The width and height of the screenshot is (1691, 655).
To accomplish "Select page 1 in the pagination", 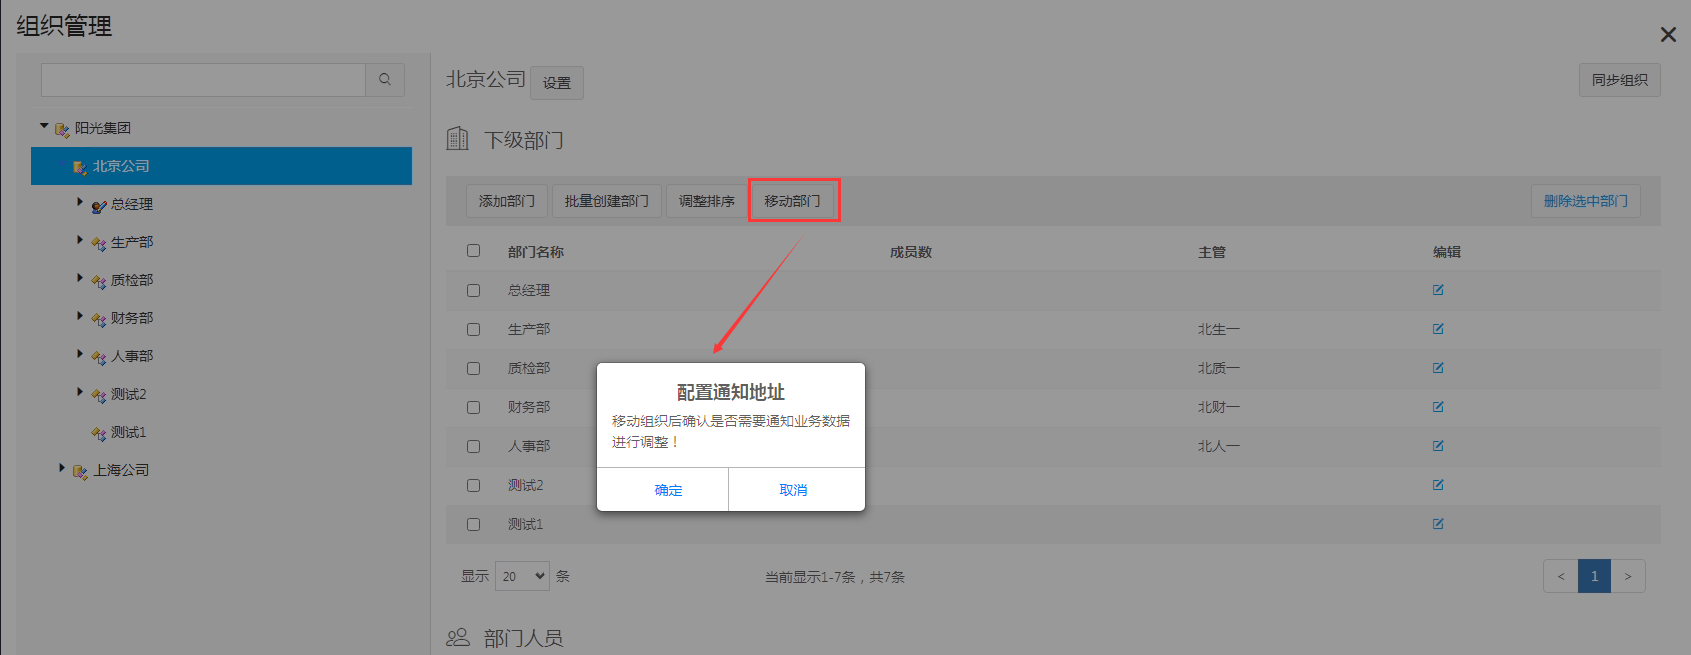I will tap(1594, 576).
